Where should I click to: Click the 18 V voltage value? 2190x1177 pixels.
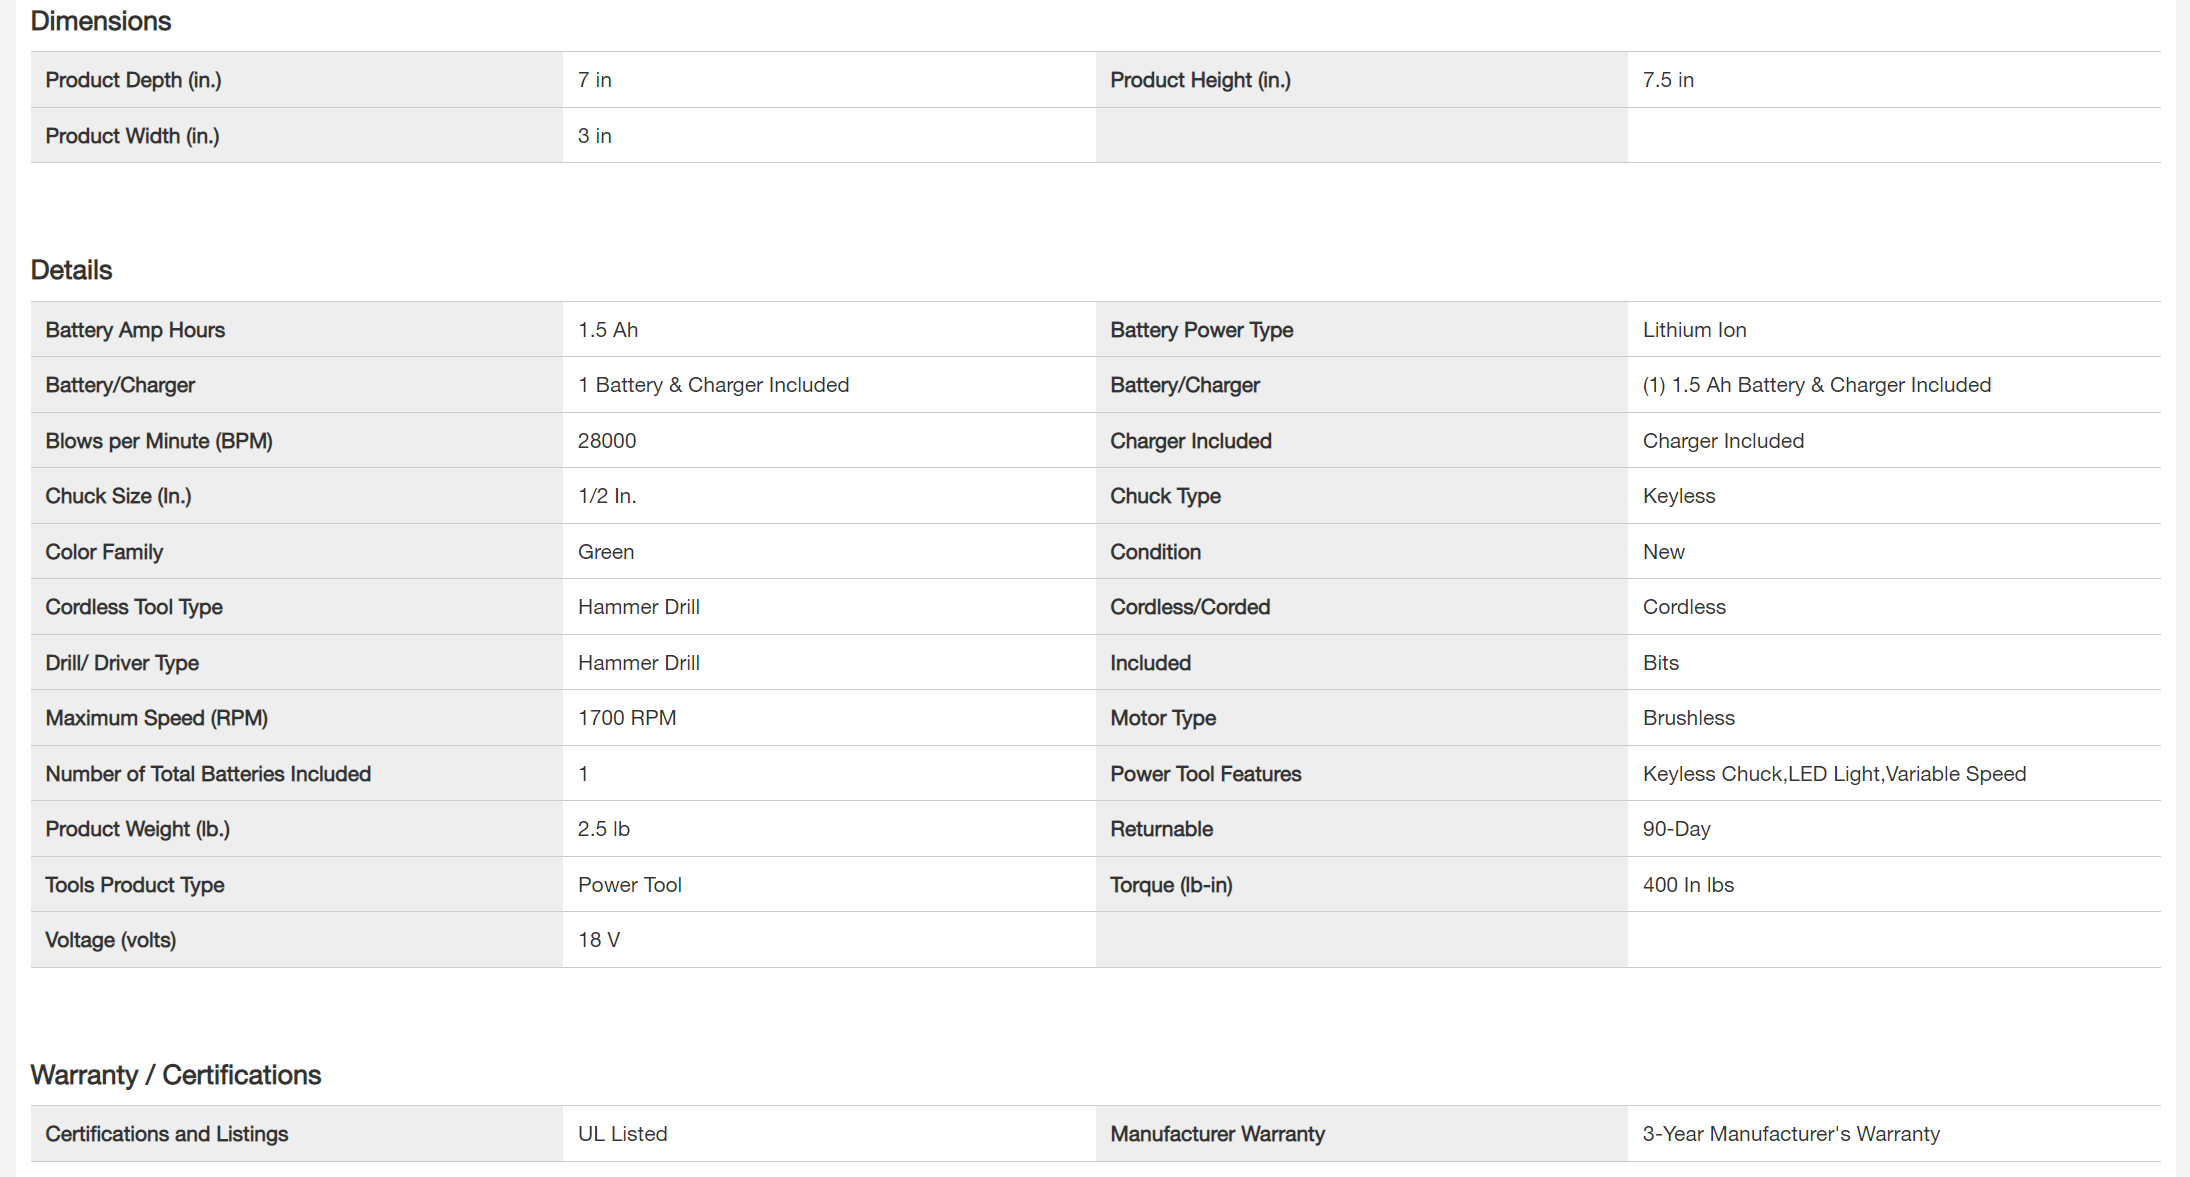pyautogui.click(x=599, y=940)
